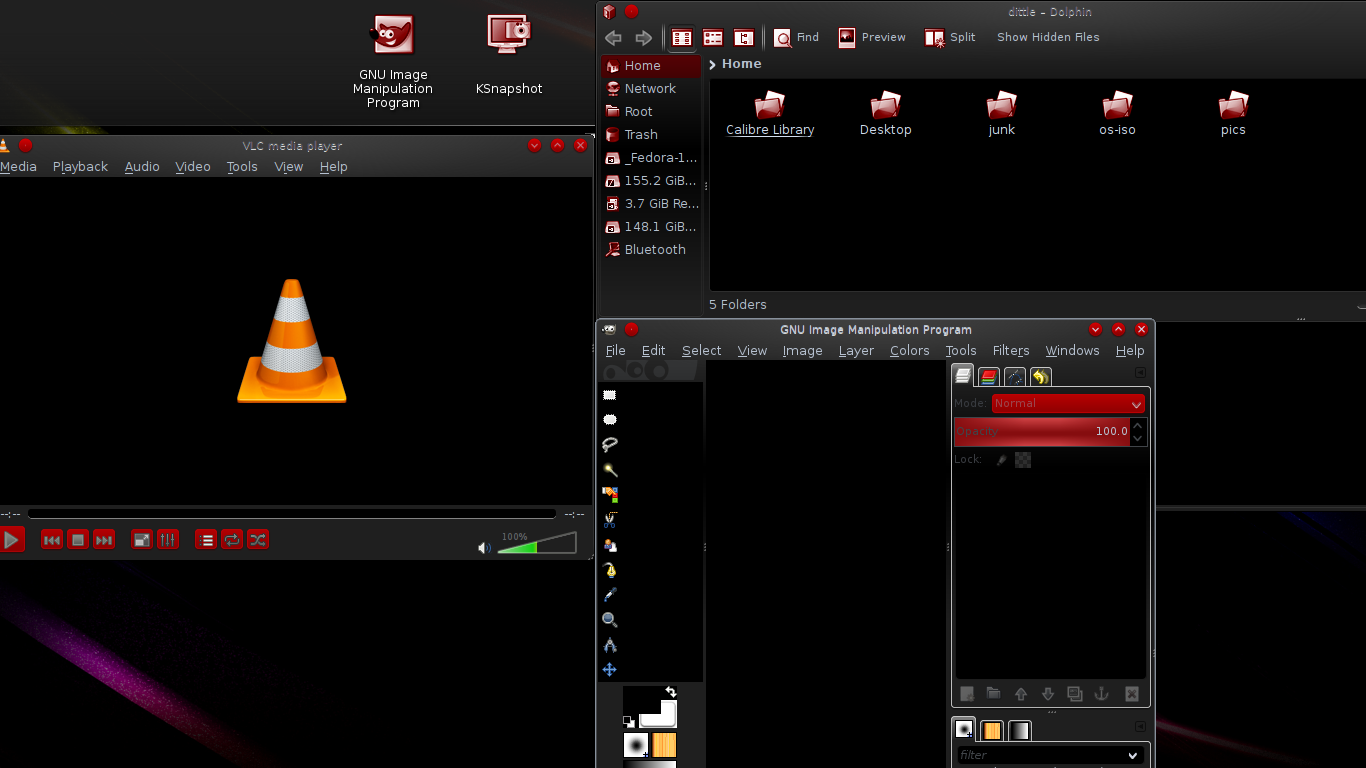Select the Measure compass tool
The height and width of the screenshot is (768, 1366).
click(x=610, y=645)
